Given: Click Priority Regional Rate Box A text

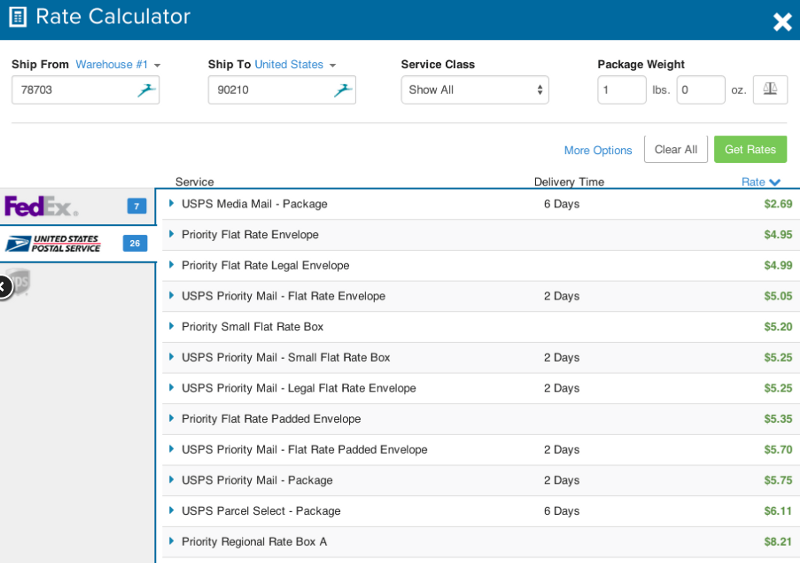Looking at the screenshot, I should click(x=254, y=542).
